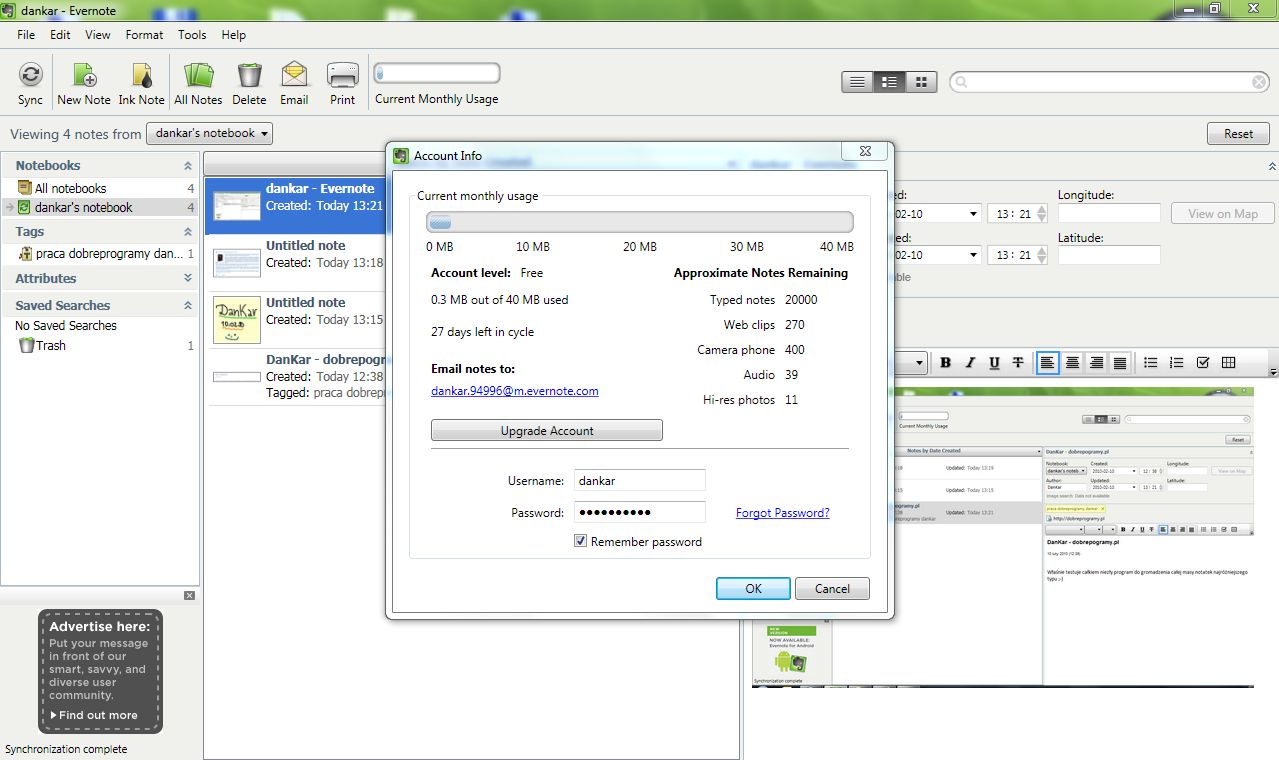Open the Edit menu
The width and height of the screenshot is (1279, 760).
coord(60,34)
